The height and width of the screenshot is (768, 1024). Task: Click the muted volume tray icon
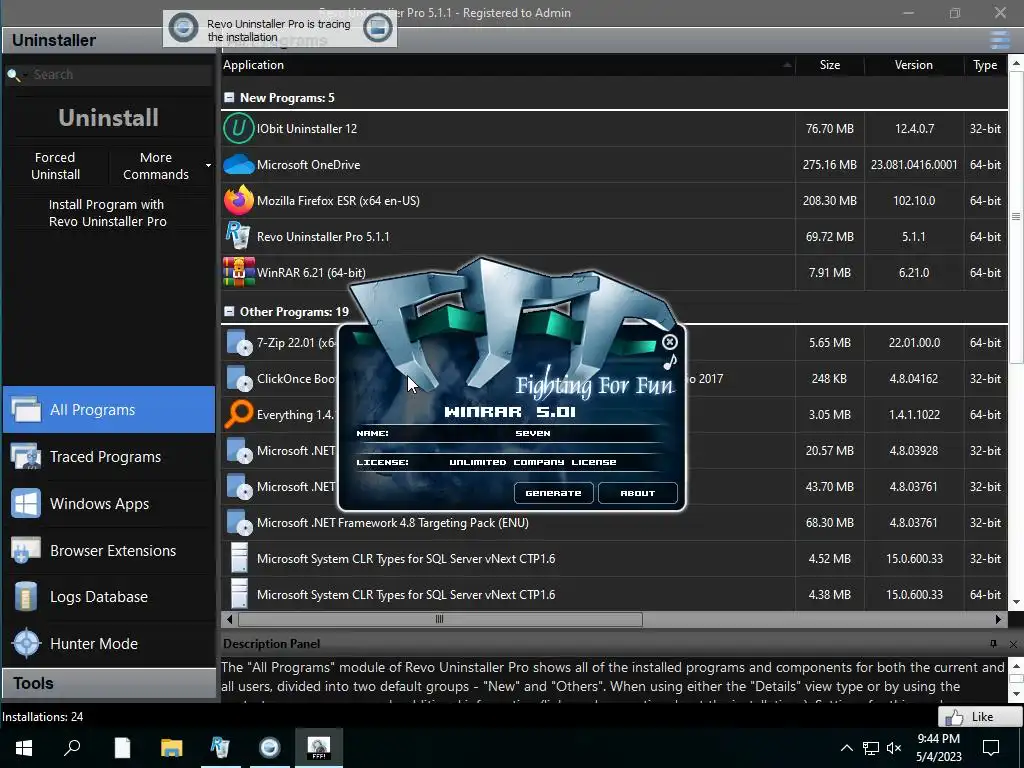[894, 748]
